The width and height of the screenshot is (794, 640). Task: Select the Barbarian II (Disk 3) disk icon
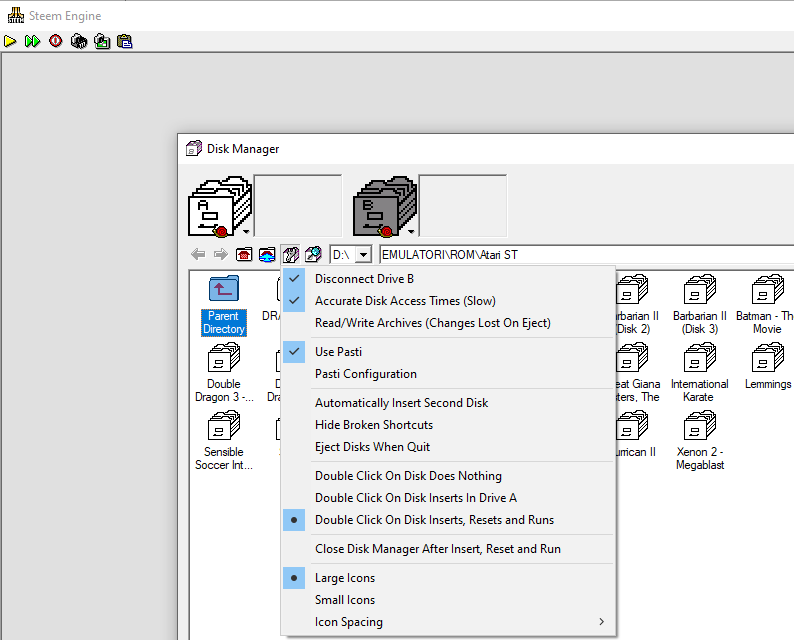coord(700,289)
